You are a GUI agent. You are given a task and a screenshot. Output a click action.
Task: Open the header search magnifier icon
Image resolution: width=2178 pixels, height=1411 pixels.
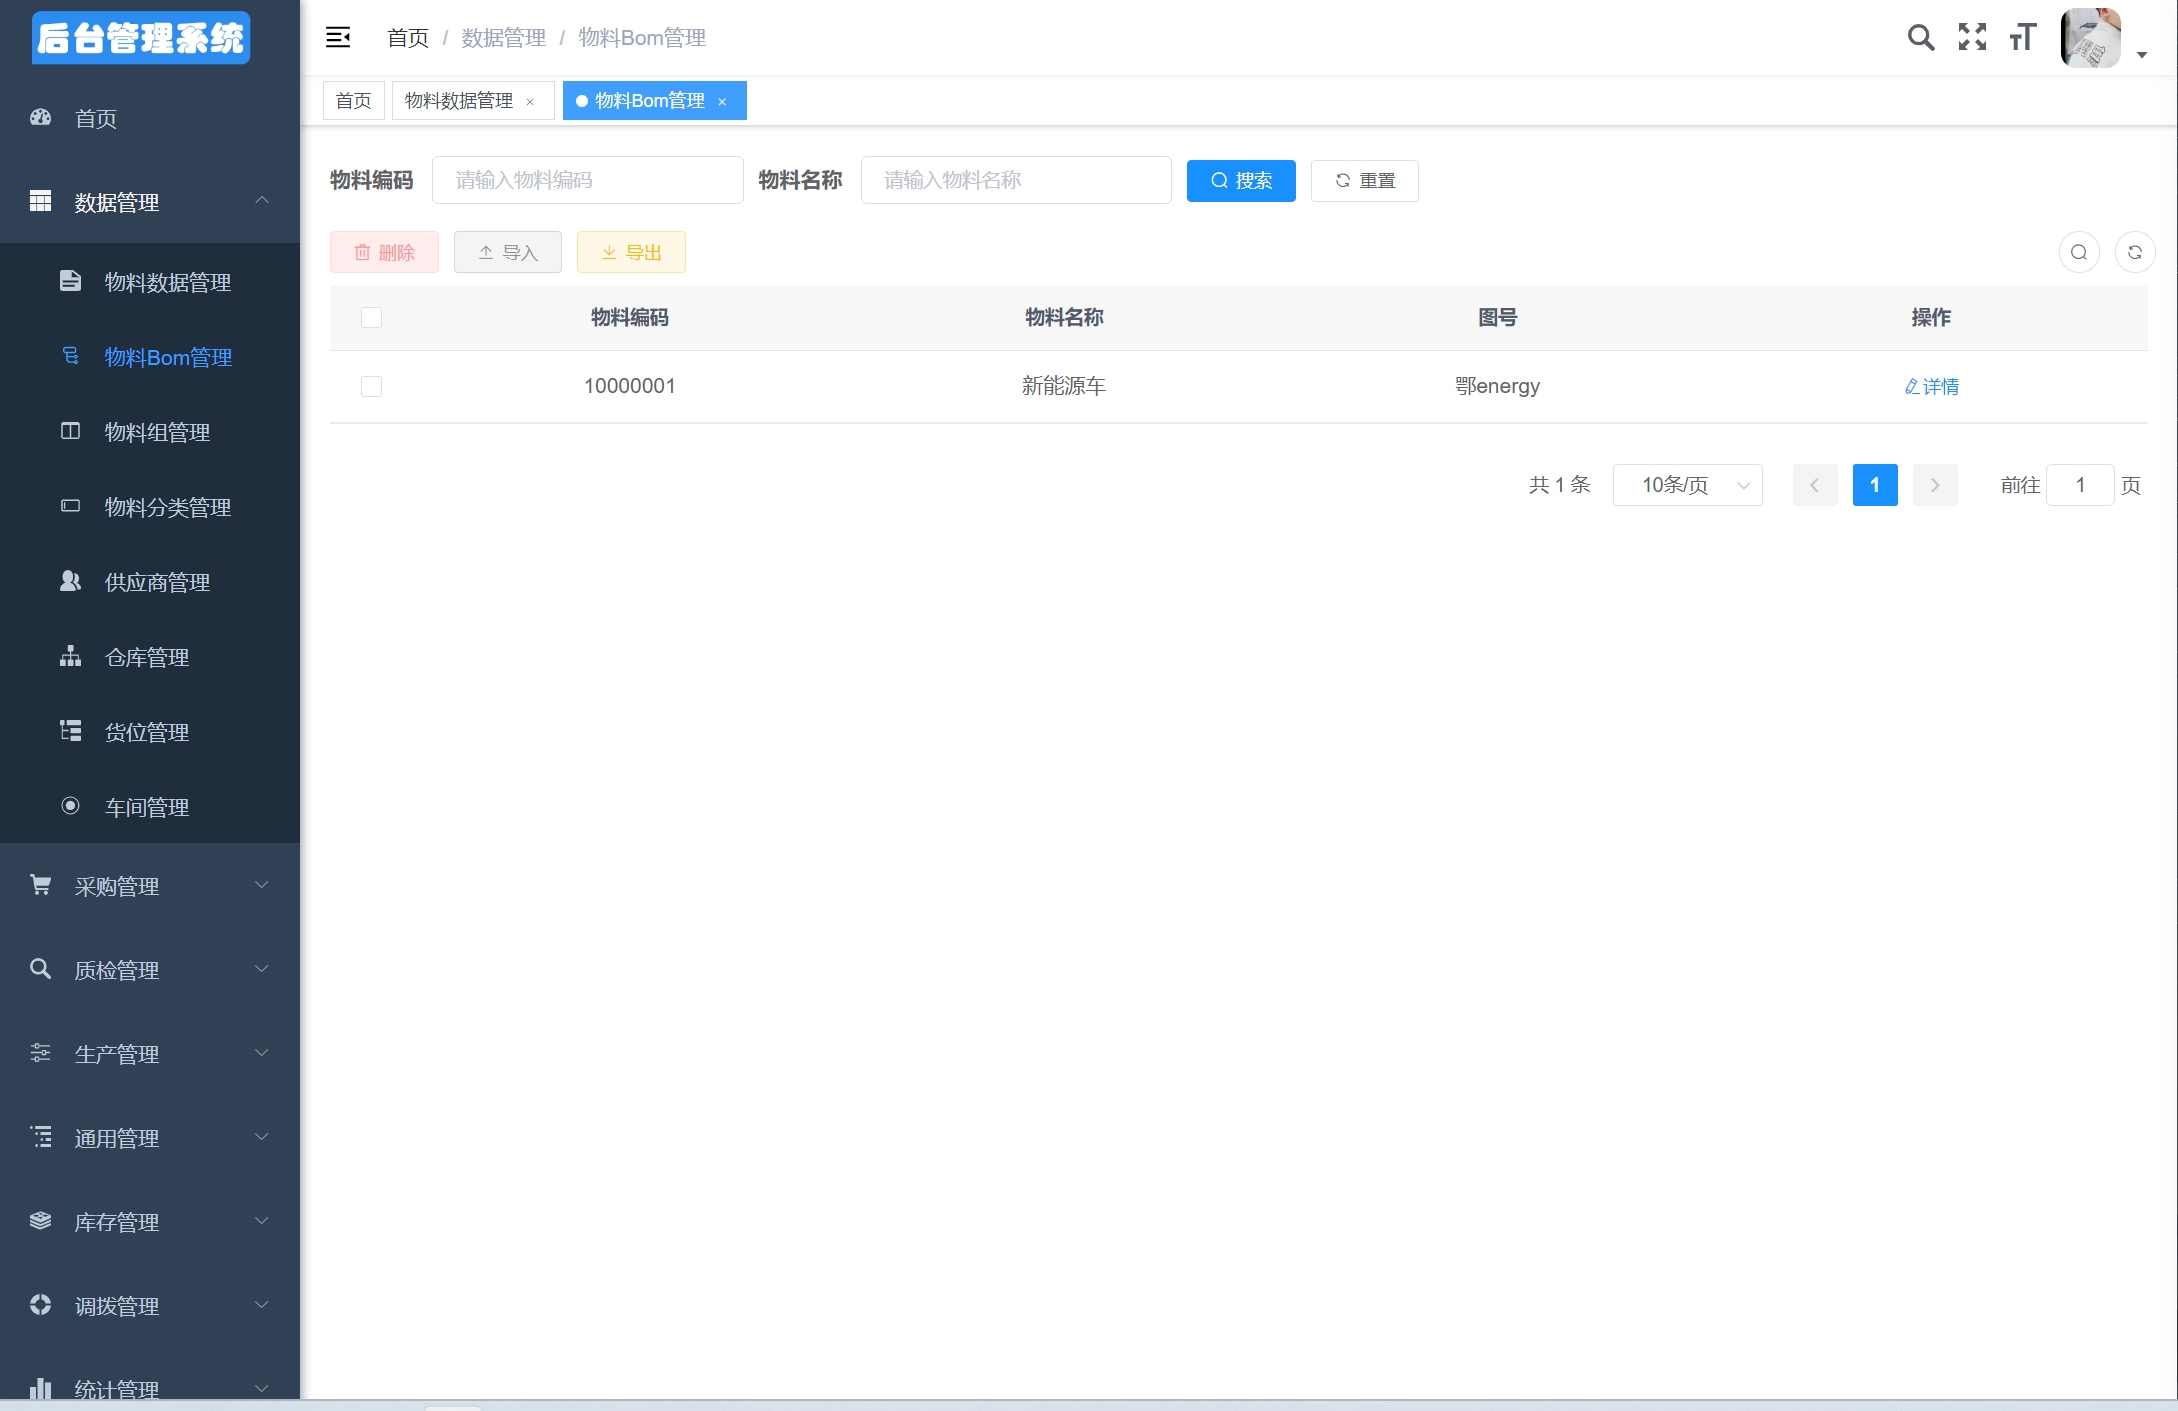coord(1920,38)
